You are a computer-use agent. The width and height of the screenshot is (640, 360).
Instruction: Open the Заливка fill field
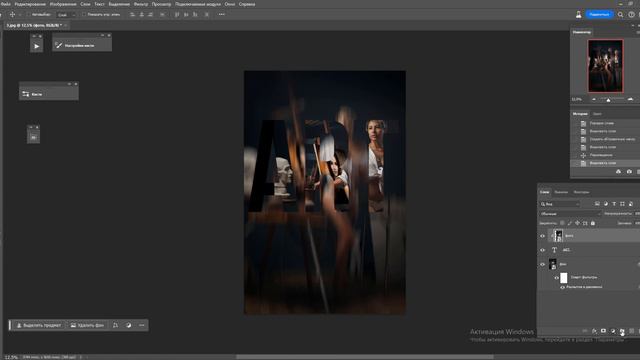(x=637, y=223)
